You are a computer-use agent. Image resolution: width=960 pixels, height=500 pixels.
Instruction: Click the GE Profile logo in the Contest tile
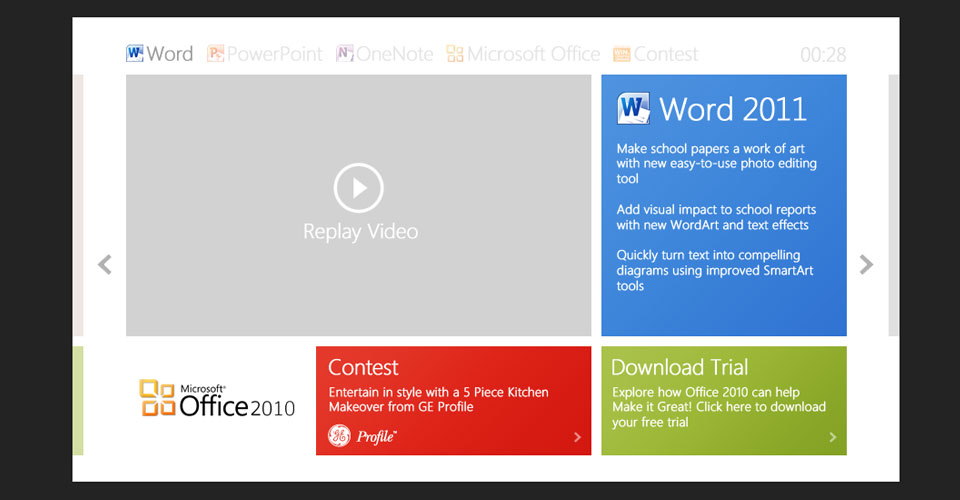[362, 436]
